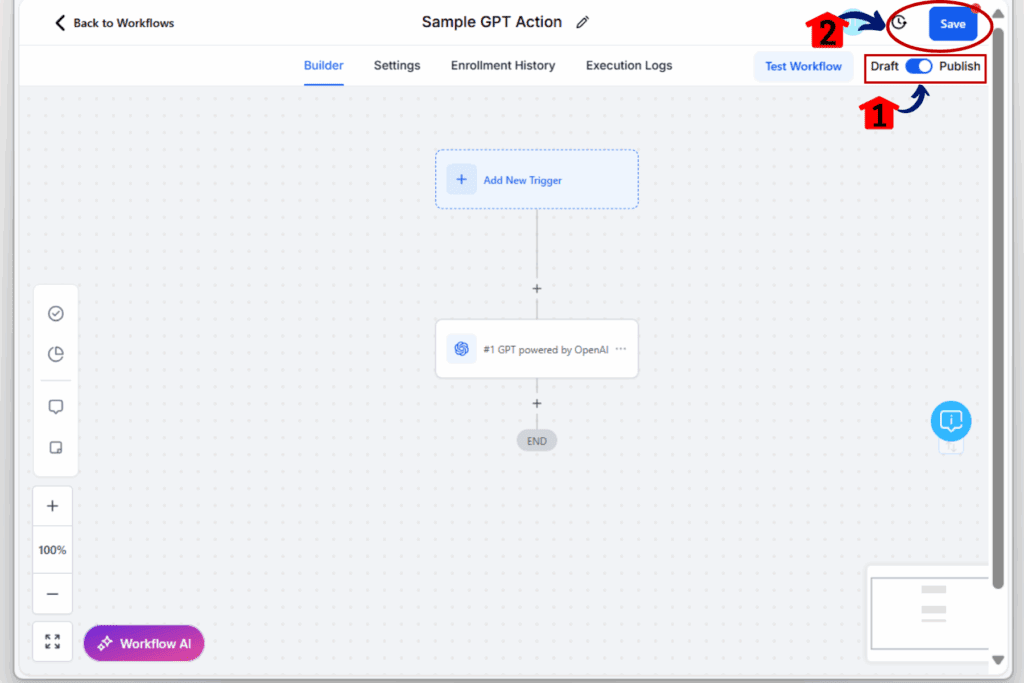Open the pie chart stats icon
Viewport: 1024px width, 683px height.
click(56, 354)
